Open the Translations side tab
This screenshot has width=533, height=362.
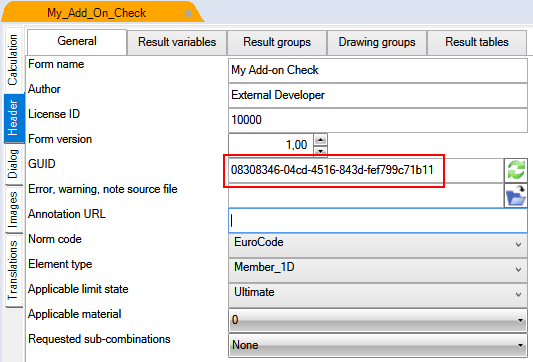[x=14, y=270]
